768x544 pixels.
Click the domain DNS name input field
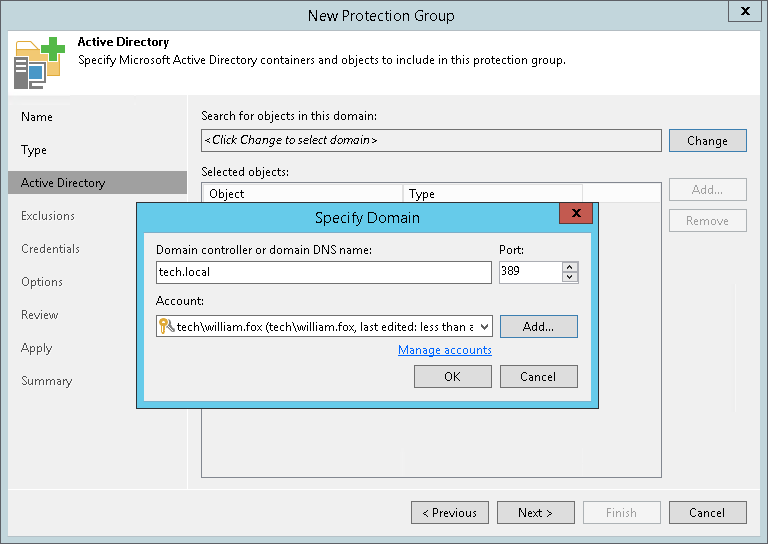[x=323, y=272]
